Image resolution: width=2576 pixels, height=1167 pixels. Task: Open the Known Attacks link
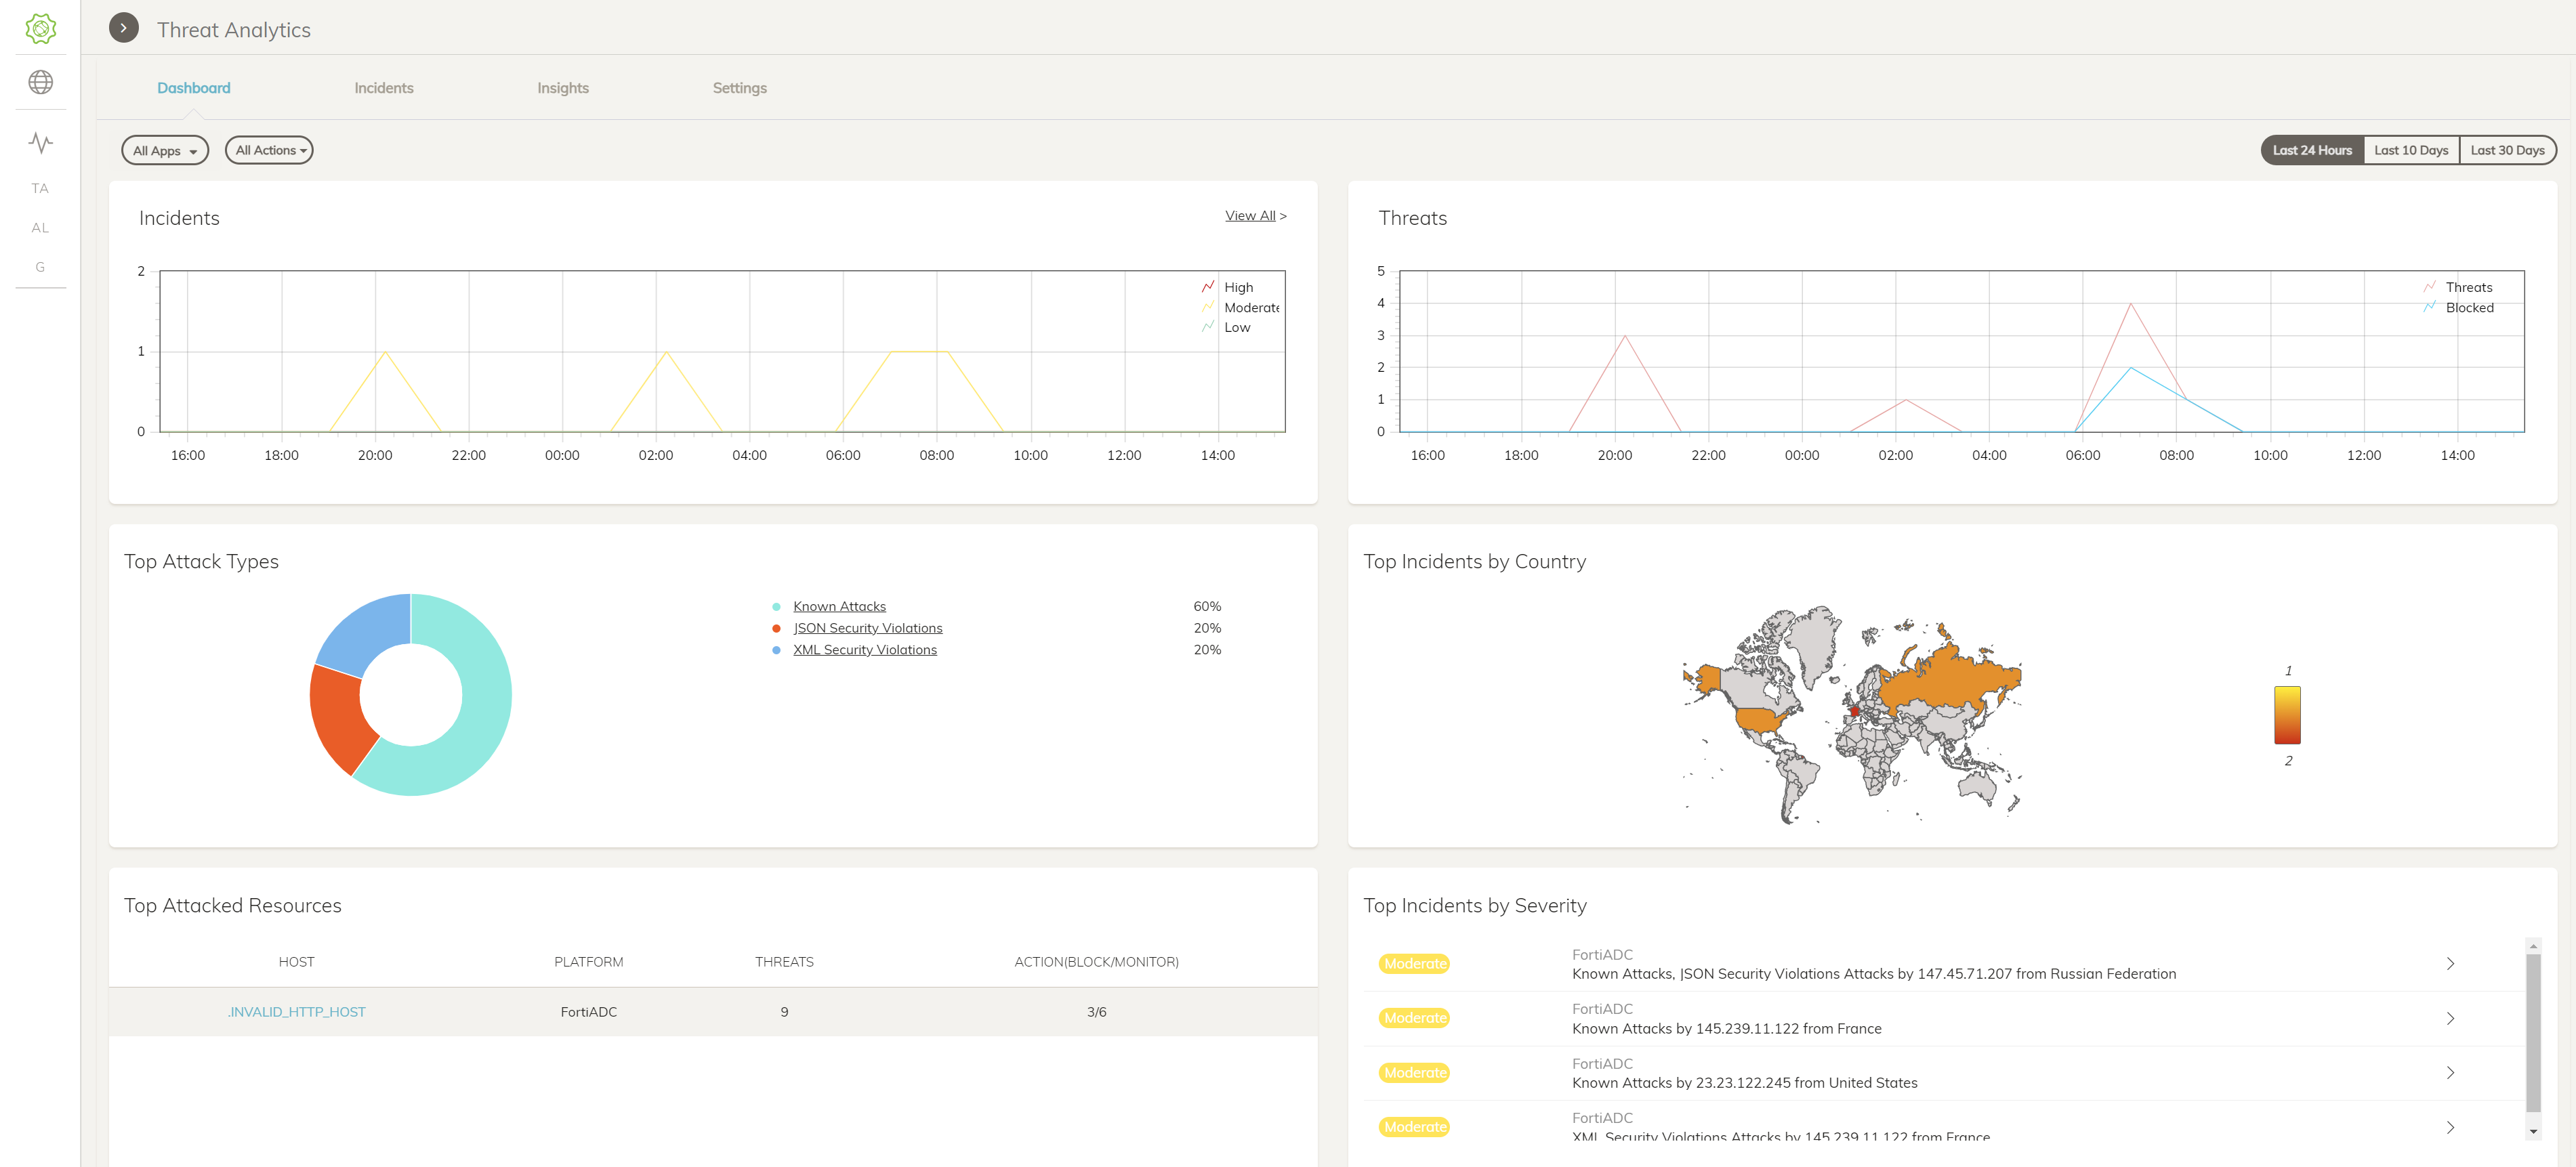click(x=839, y=606)
